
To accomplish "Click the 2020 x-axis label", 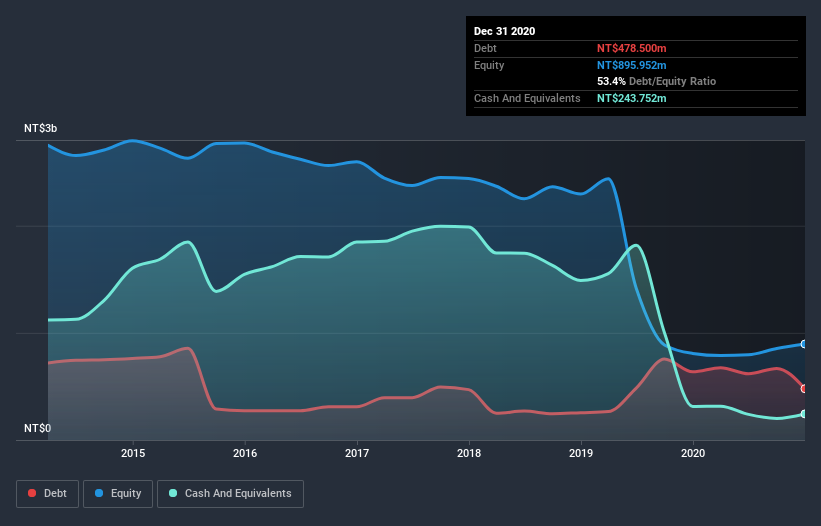I will click(x=693, y=453).
